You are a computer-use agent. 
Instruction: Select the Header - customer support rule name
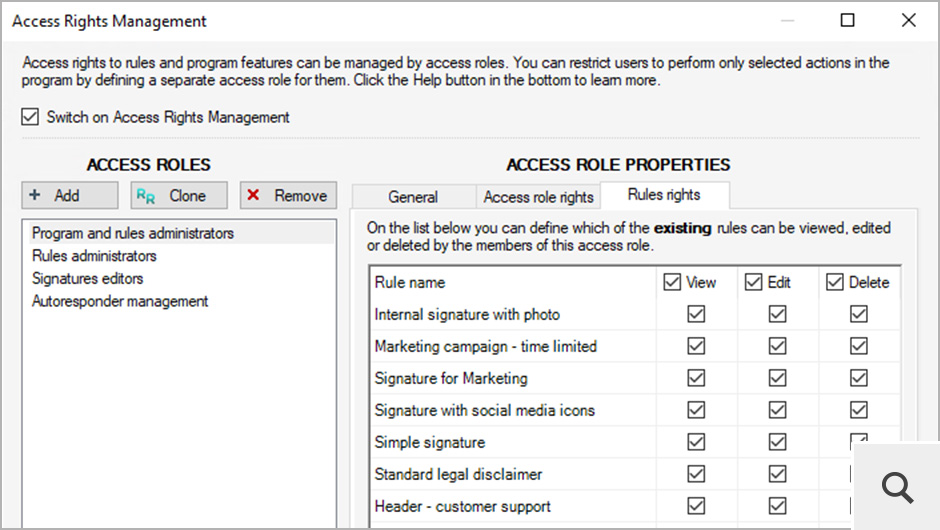coord(462,507)
